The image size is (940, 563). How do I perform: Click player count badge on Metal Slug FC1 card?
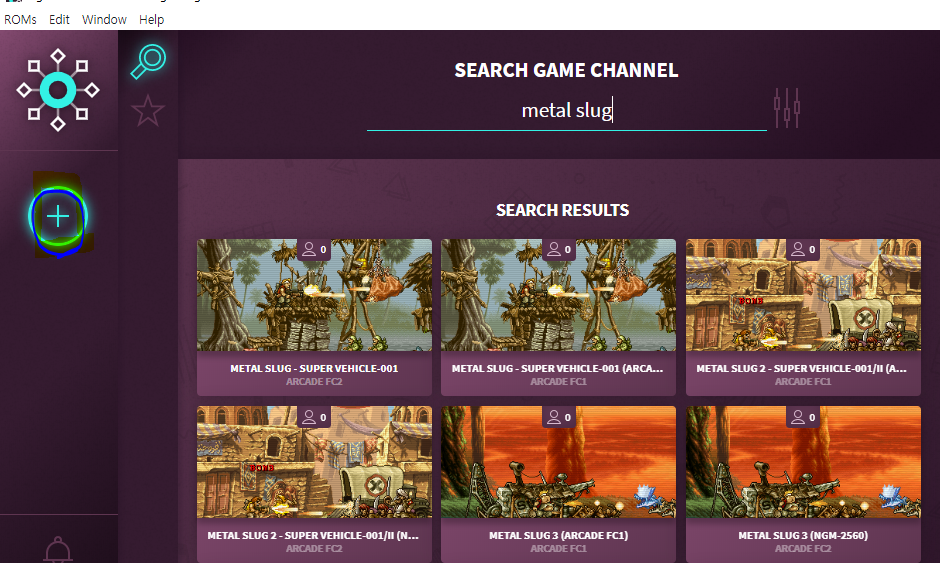coord(559,249)
